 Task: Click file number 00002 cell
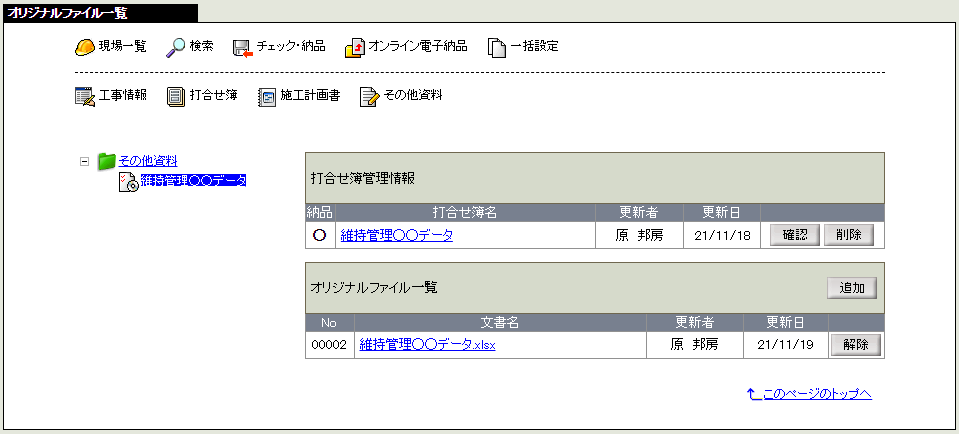click(330, 345)
